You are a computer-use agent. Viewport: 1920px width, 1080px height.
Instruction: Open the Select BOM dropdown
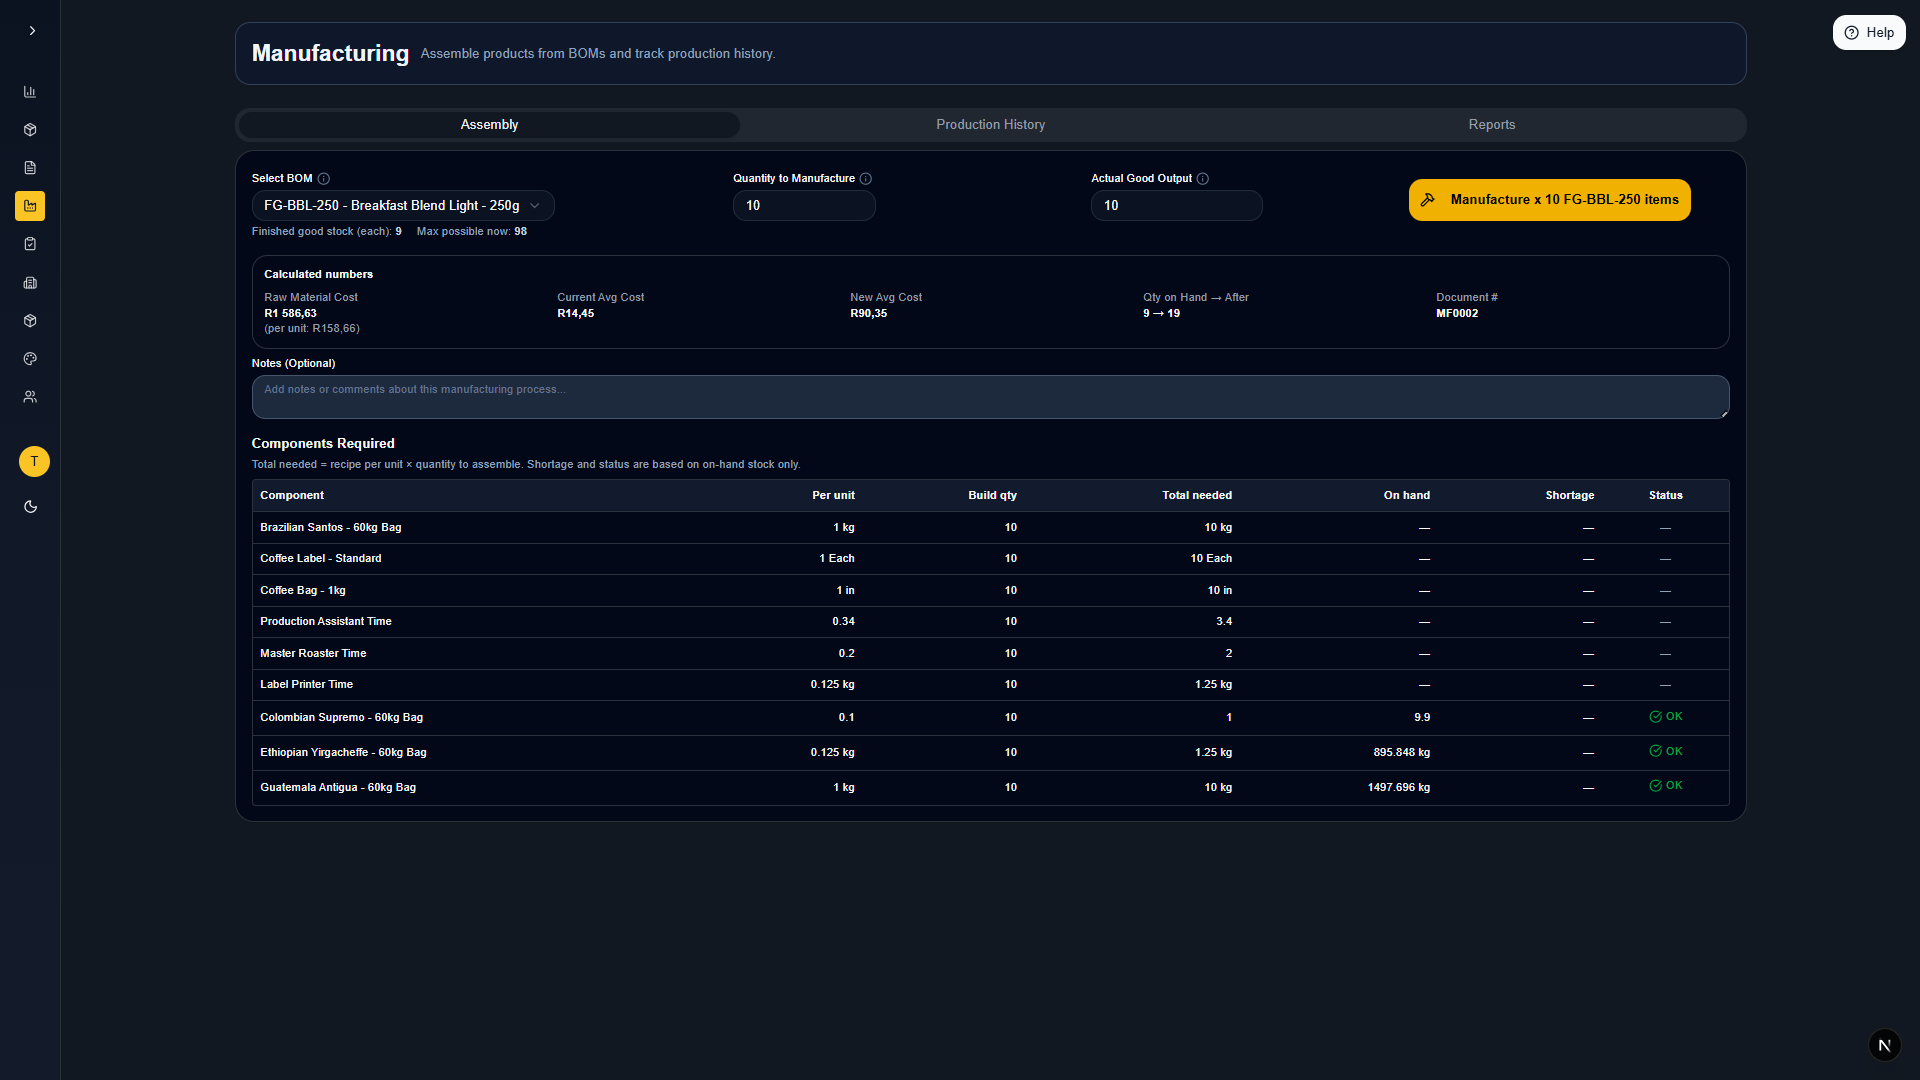pos(402,206)
